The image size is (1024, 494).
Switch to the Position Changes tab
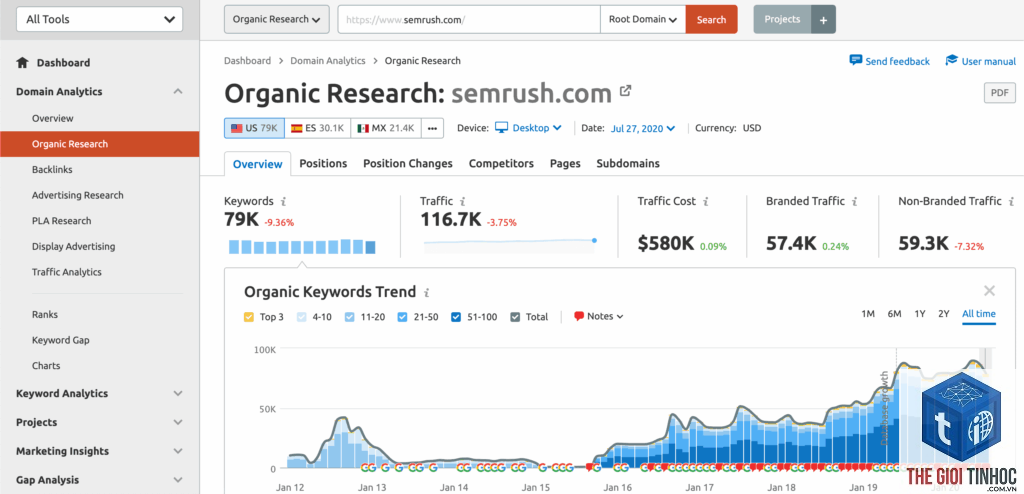click(408, 164)
